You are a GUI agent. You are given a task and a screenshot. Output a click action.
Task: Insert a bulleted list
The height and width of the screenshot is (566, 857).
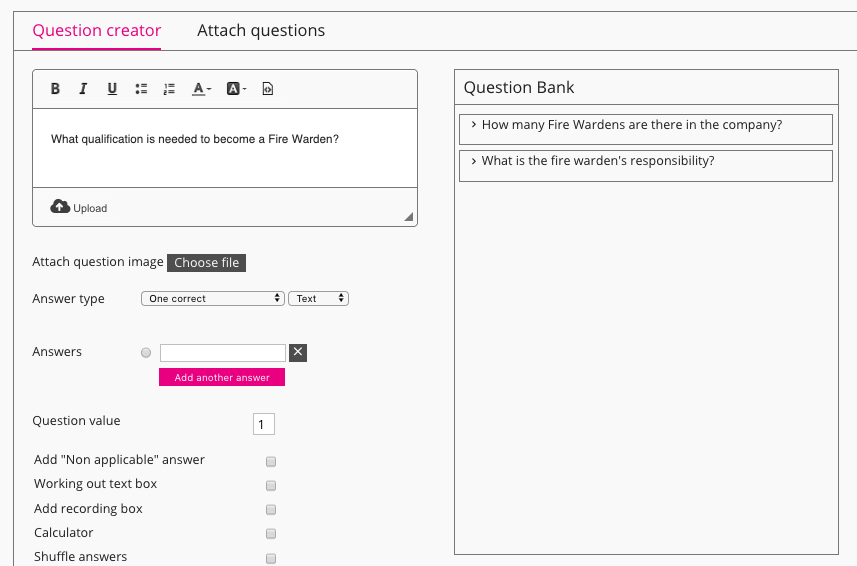pos(141,89)
